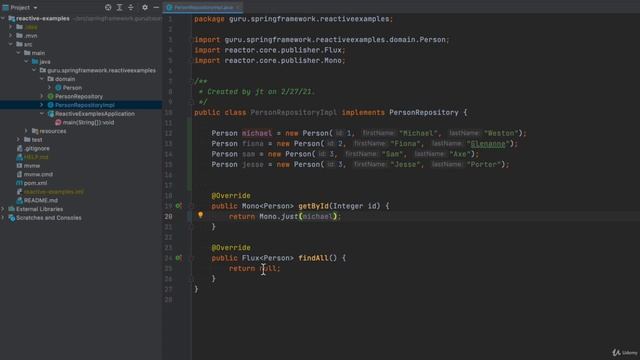
Task: Expand the PersonRepository node
Action: coord(42,96)
